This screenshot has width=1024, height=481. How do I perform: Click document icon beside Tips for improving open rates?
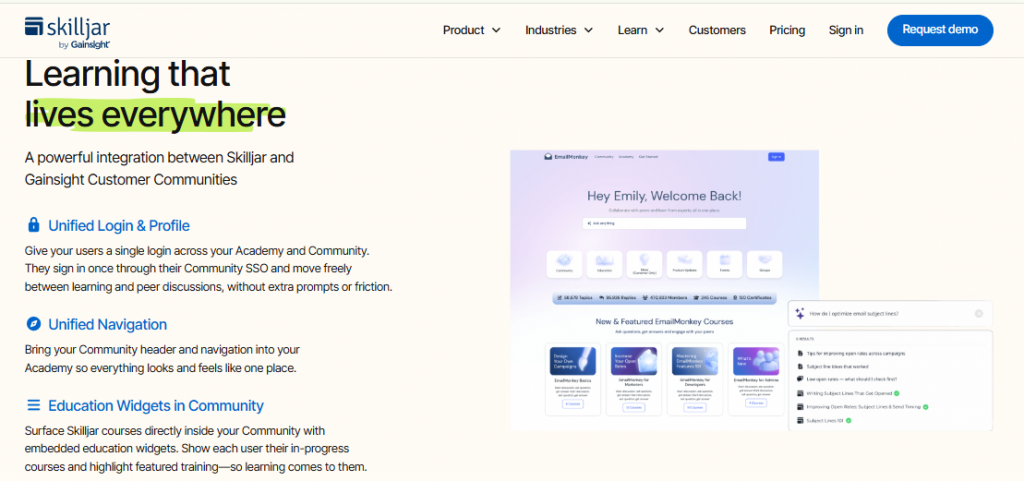pos(801,353)
